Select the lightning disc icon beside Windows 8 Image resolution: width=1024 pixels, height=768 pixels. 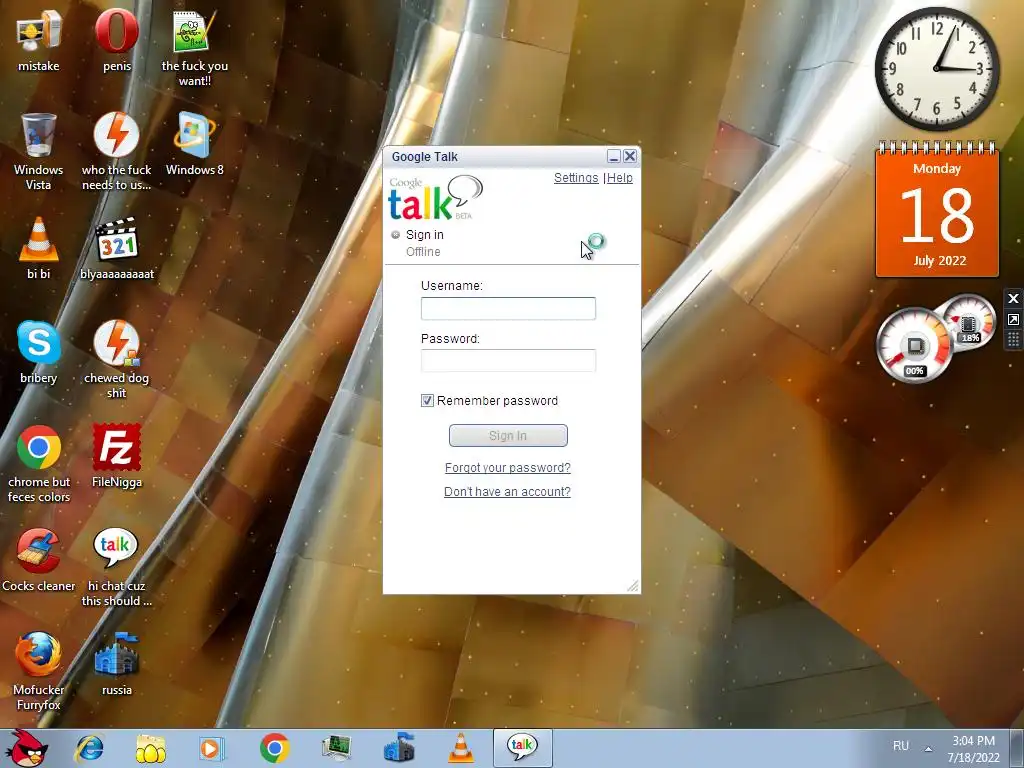tap(117, 135)
